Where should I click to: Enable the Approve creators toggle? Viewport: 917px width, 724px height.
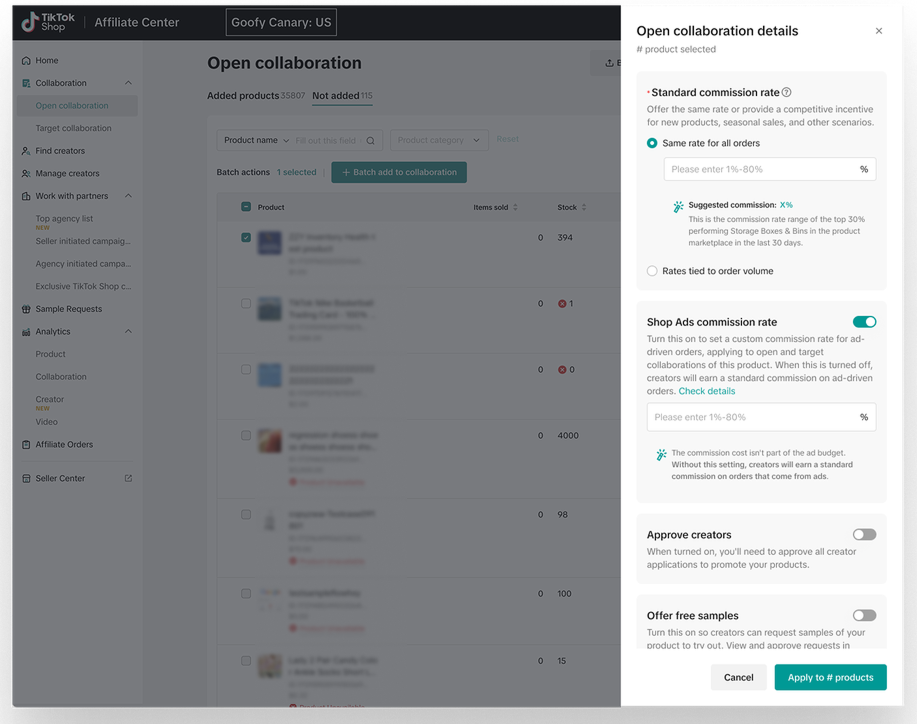pyautogui.click(x=864, y=535)
